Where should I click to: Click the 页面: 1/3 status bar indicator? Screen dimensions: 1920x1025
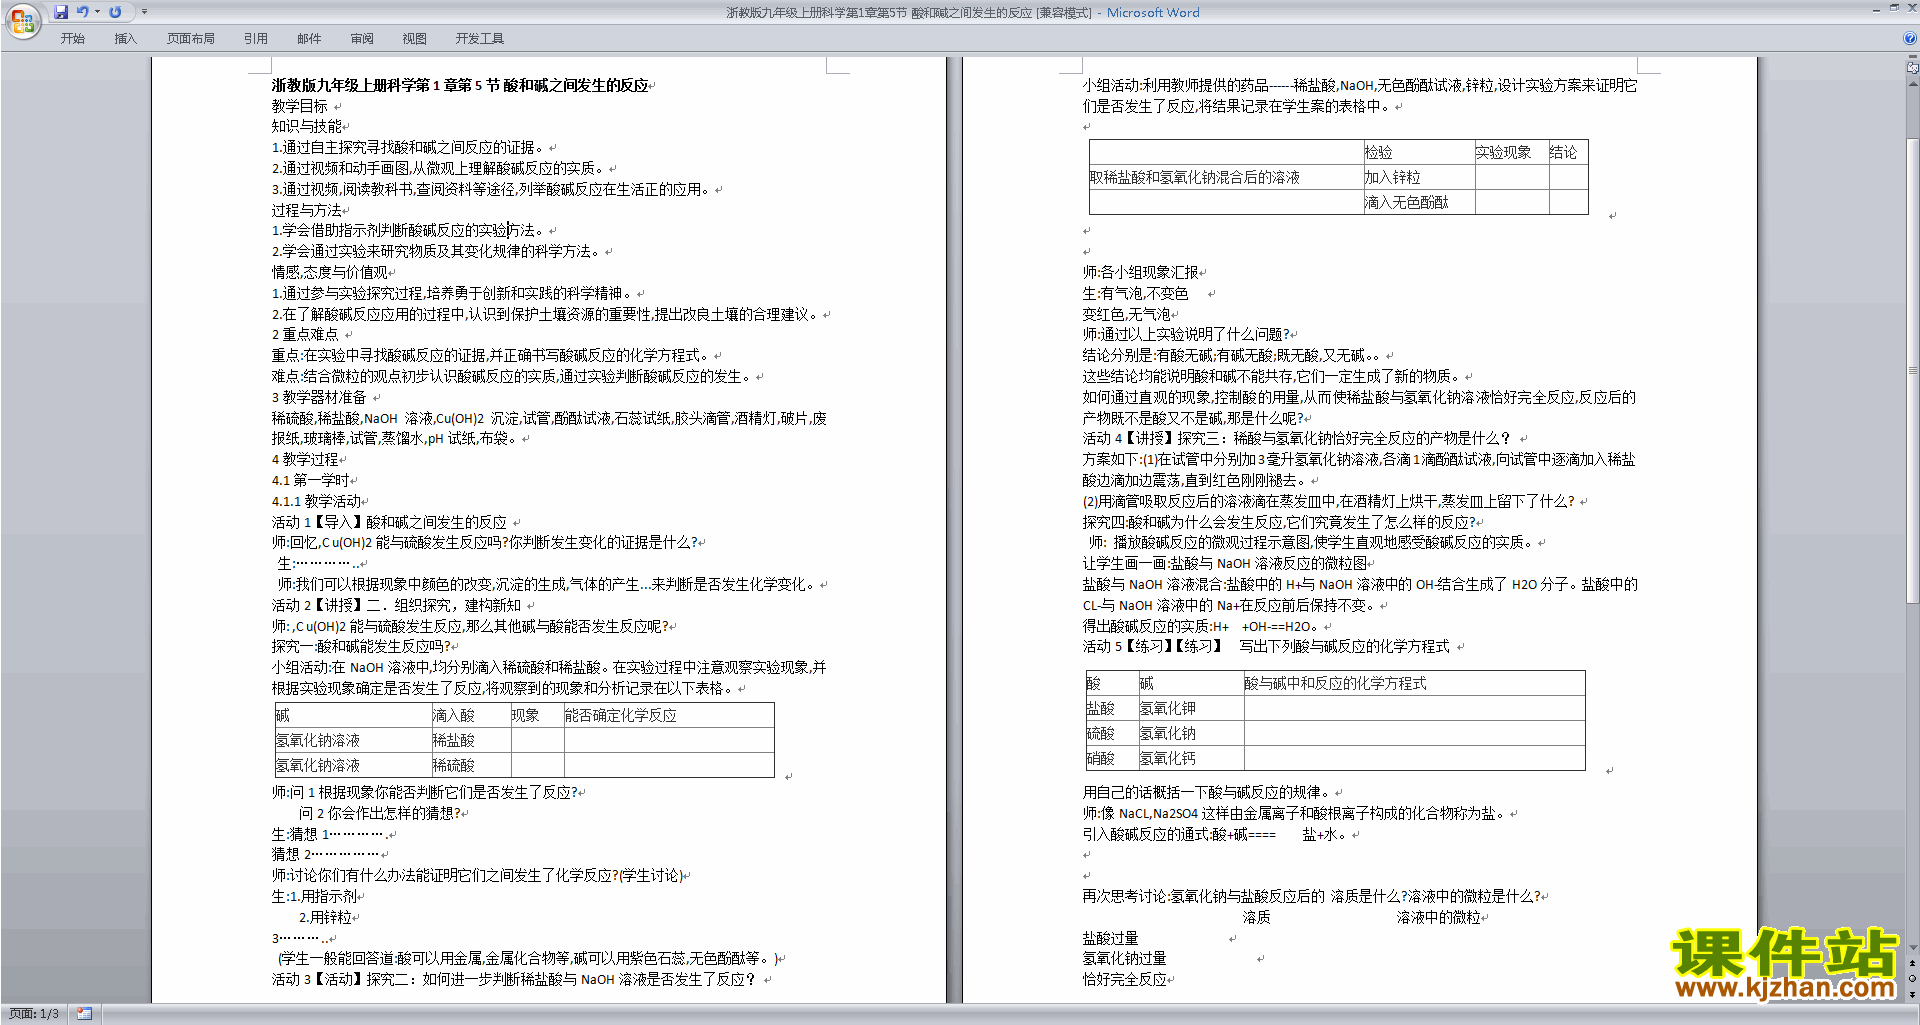[x=34, y=1014]
